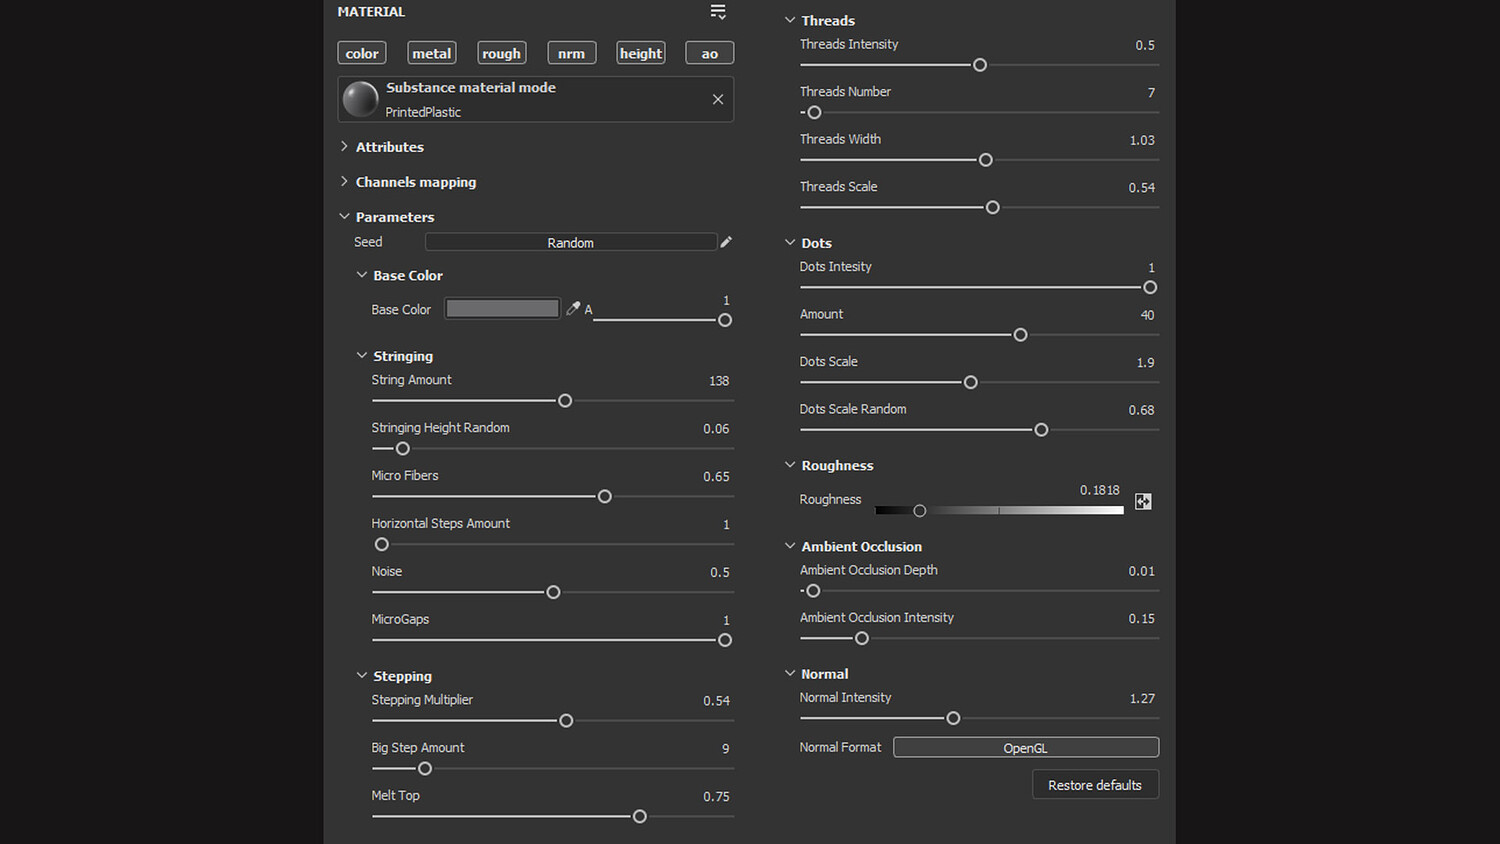Collapse the Threads parameter group
This screenshot has width=1500, height=844.
[x=790, y=20]
